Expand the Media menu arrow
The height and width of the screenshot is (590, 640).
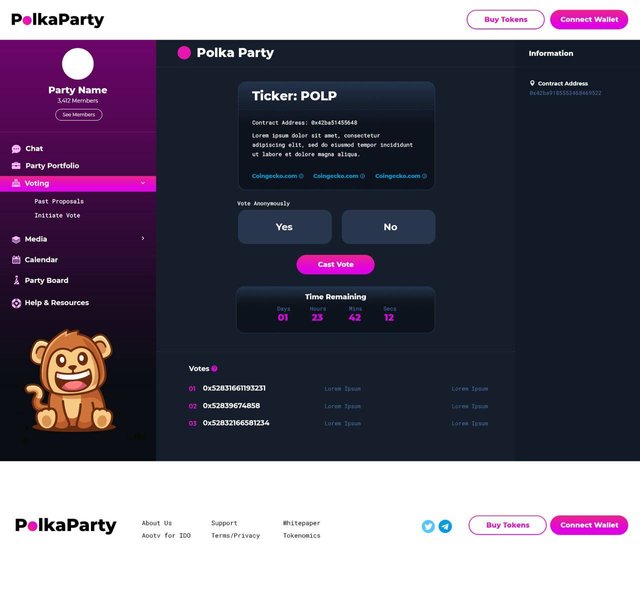(x=143, y=238)
